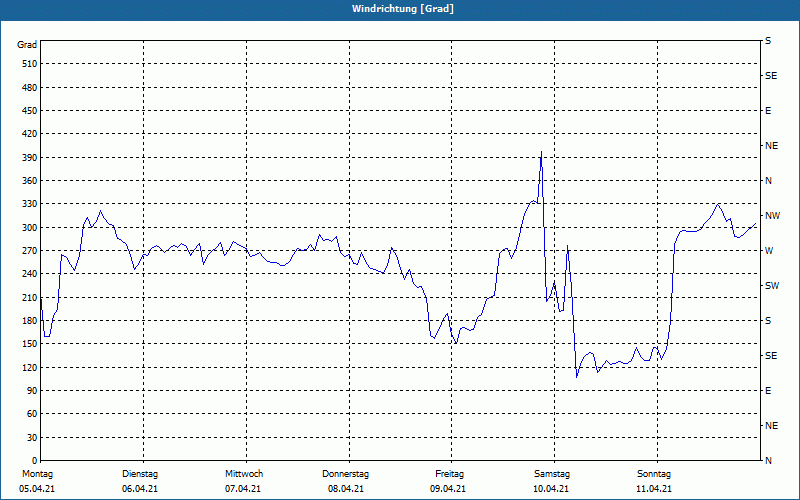The width and height of the screenshot is (800, 500).
Task: Select the '150' value on the degree axis
Action: point(30,344)
